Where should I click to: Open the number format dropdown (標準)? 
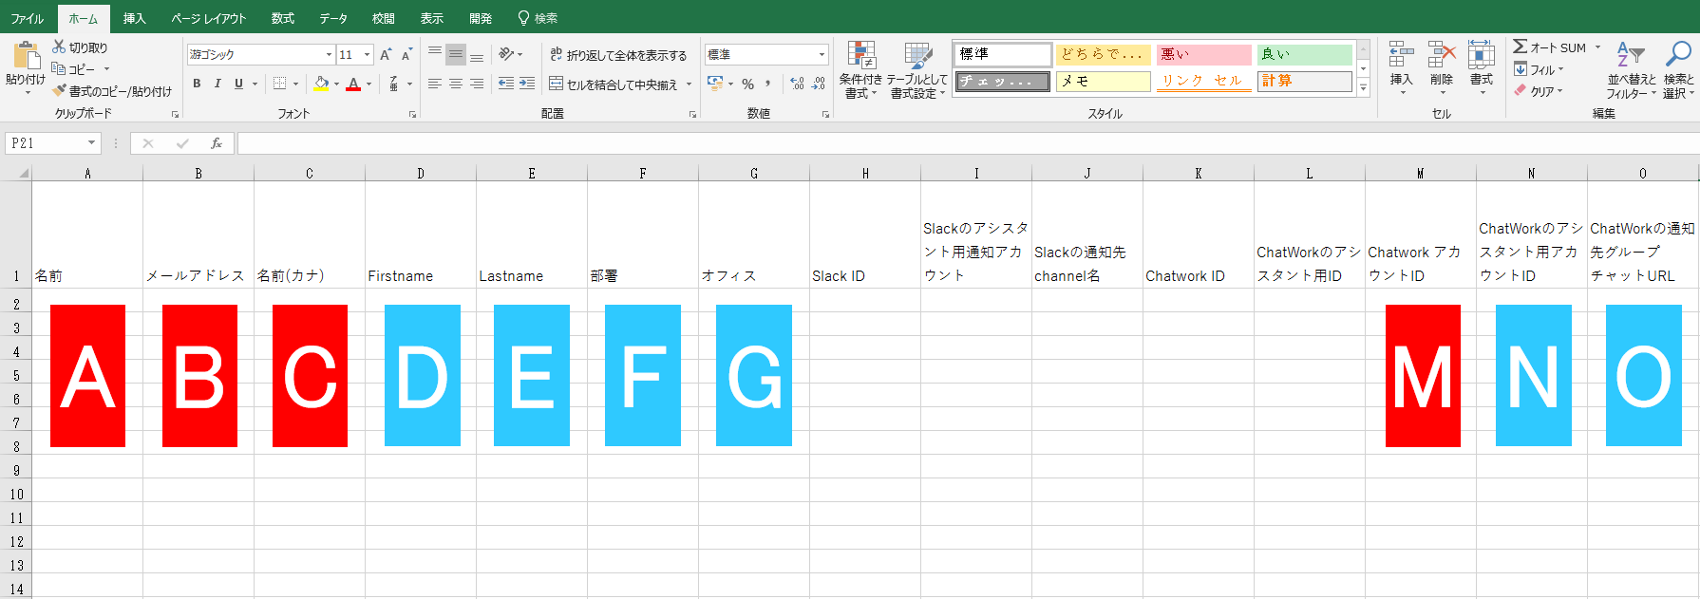tap(822, 55)
